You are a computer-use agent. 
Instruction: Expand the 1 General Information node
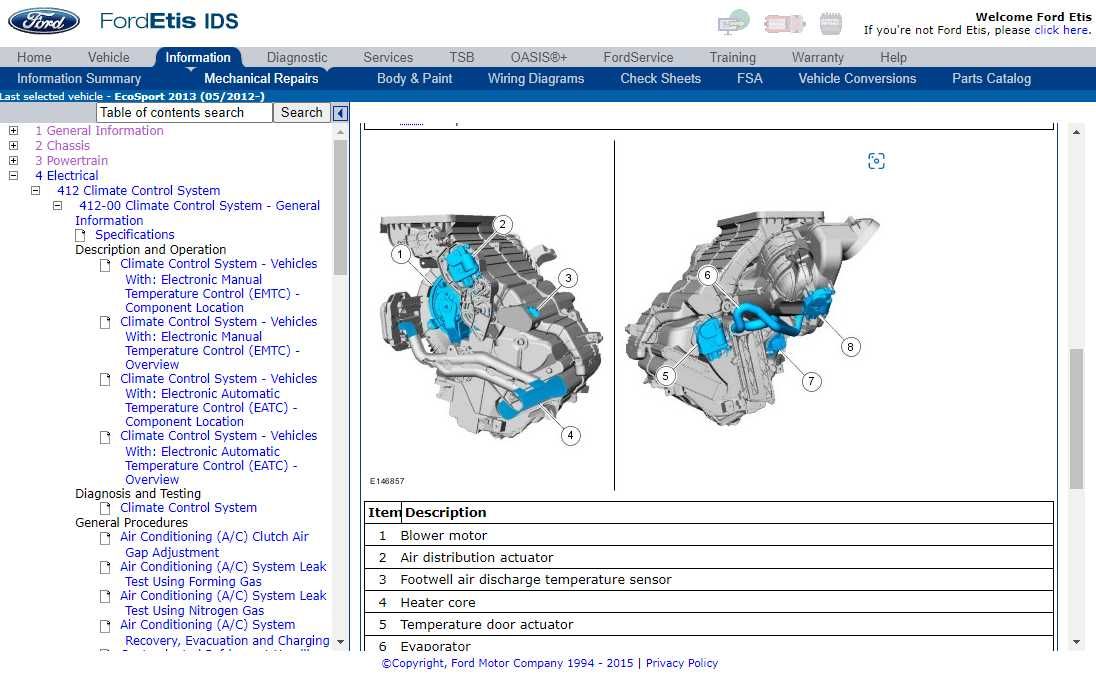tap(13, 131)
